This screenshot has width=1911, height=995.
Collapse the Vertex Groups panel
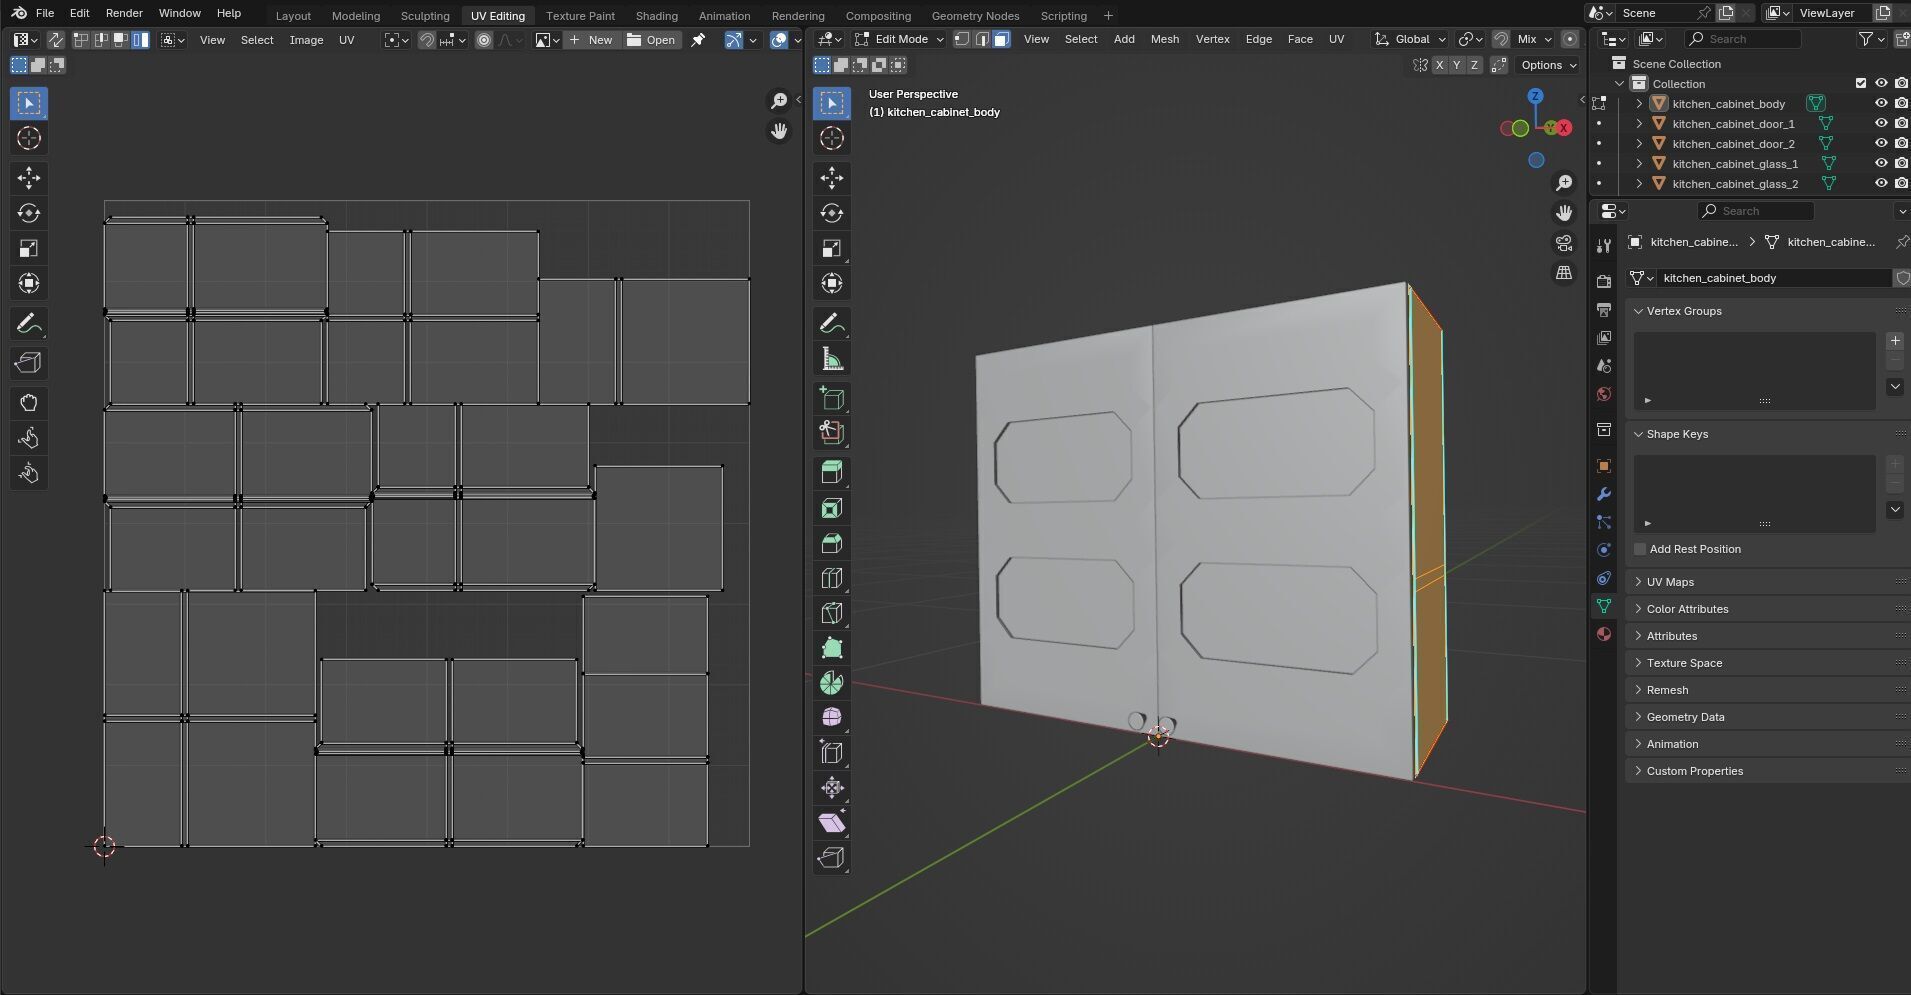(x=1766, y=311)
